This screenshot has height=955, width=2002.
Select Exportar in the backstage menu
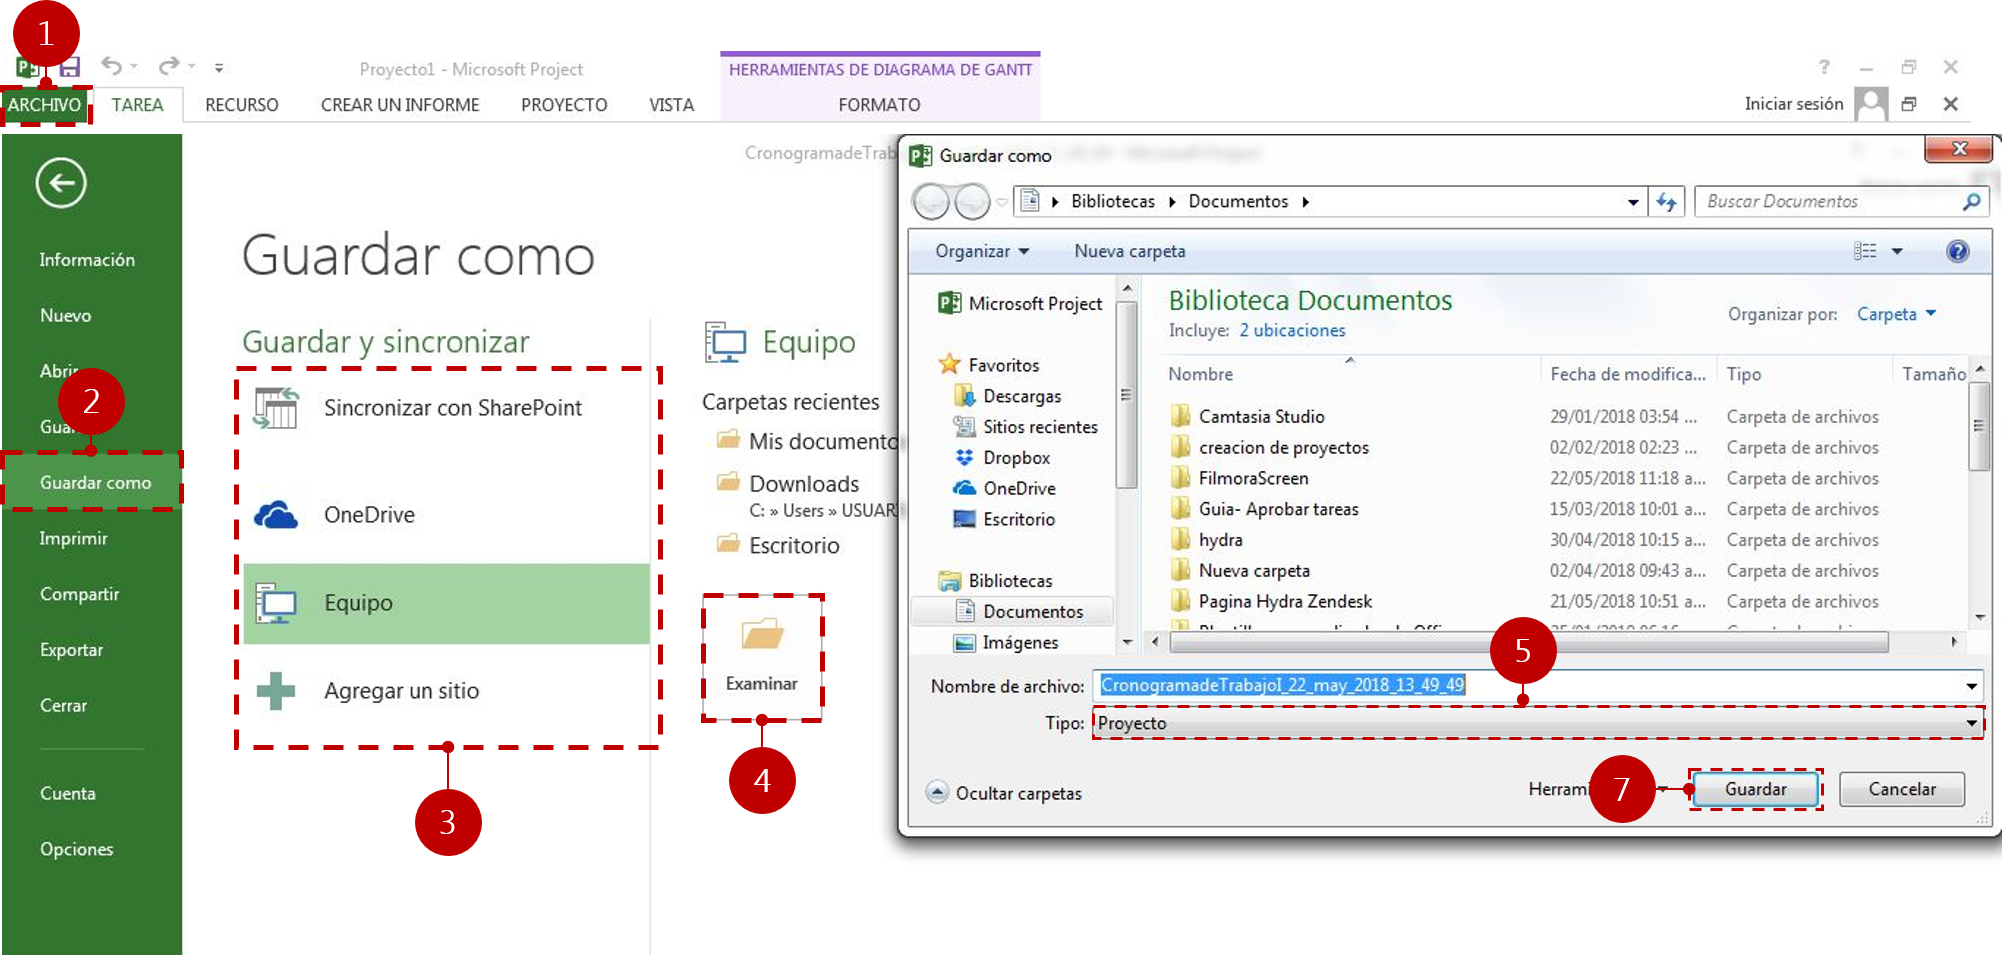71,650
